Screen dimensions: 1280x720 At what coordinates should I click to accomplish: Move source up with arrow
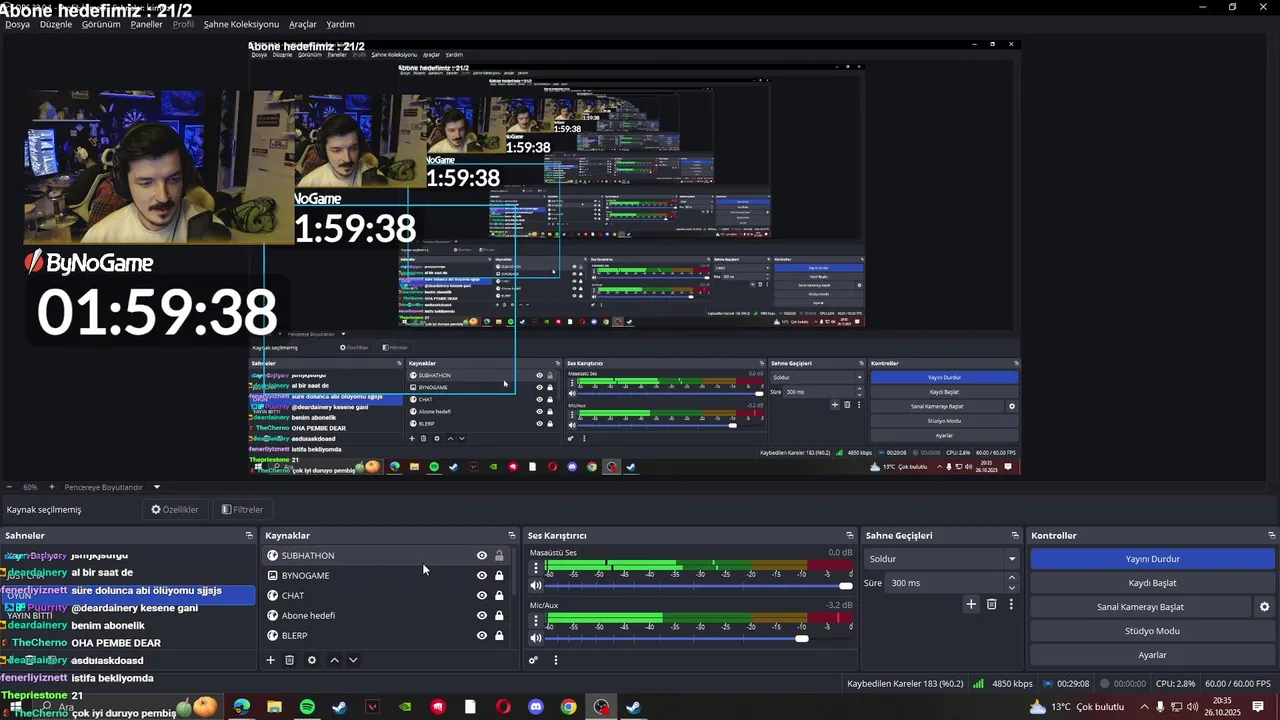pyautogui.click(x=334, y=660)
